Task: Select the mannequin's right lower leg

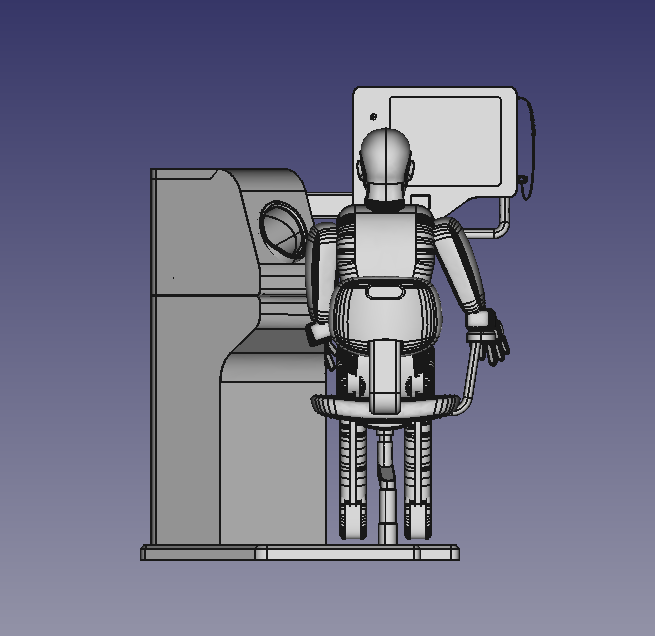Action: [x=417, y=470]
